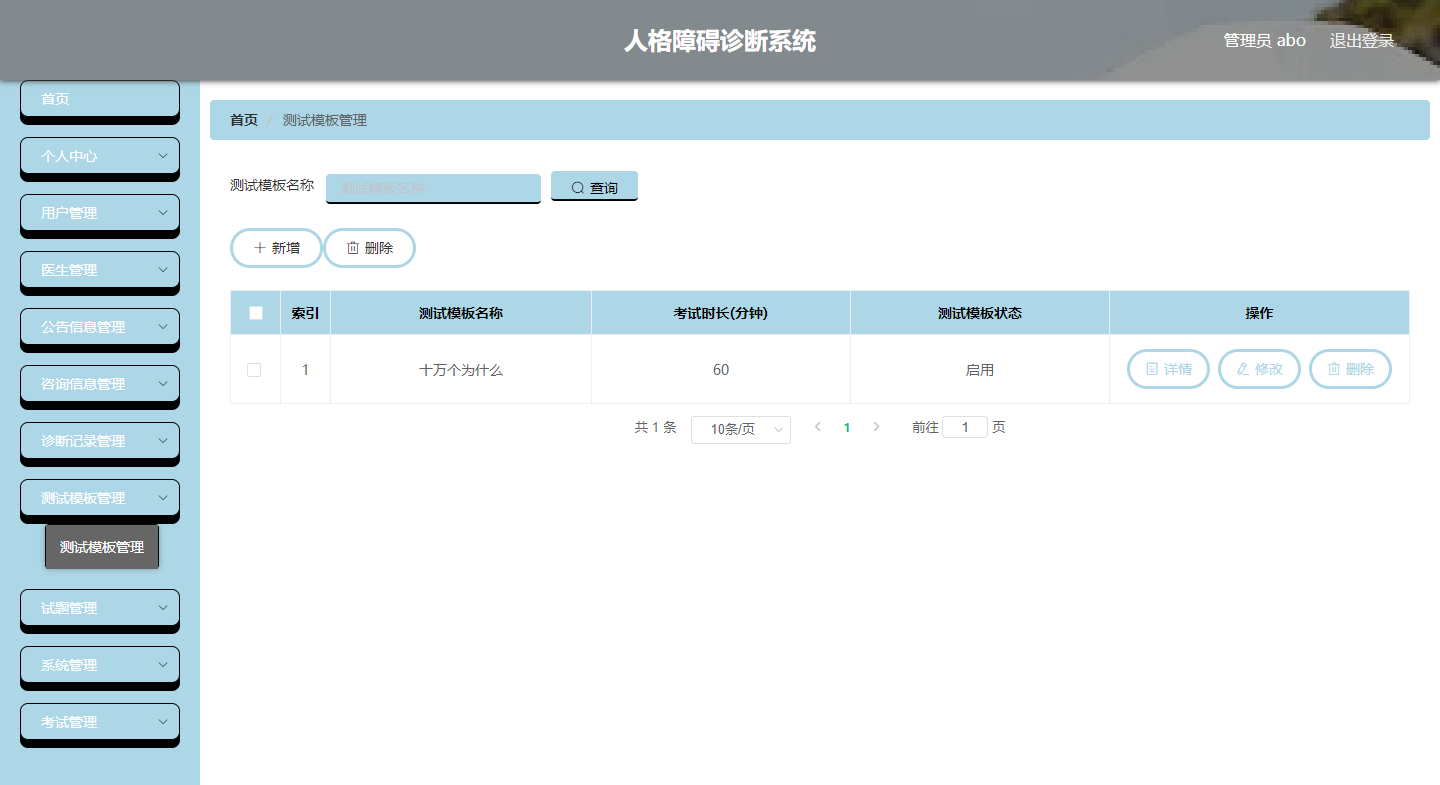Screen dimensions: 1440x785
Task: Click the trash icon in row 删除 button
Action: [x=1334, y=369]
